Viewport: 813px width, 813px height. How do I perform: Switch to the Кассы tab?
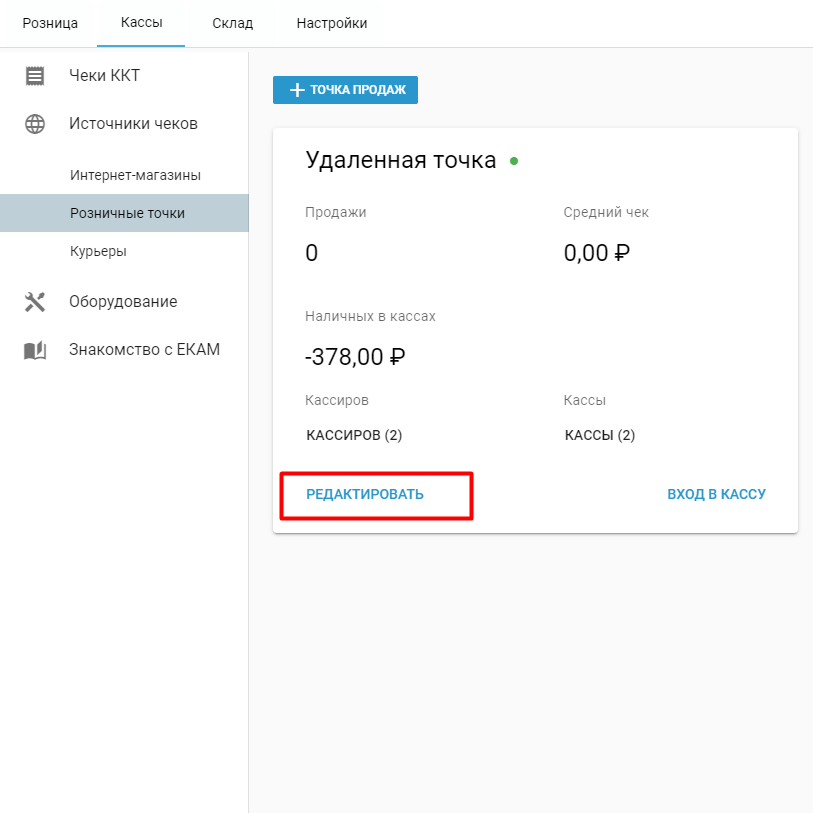(x=141, y=23)
